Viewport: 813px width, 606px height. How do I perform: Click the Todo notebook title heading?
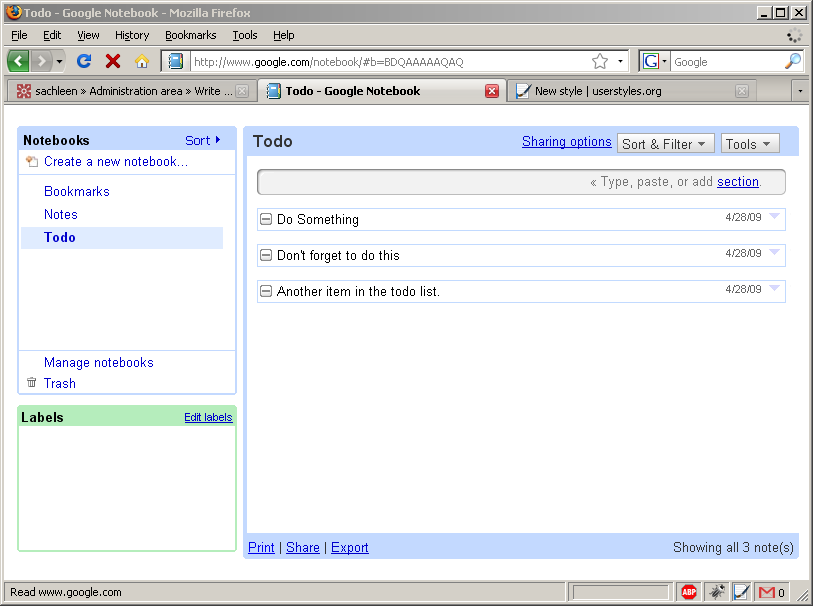click(273, 142)
